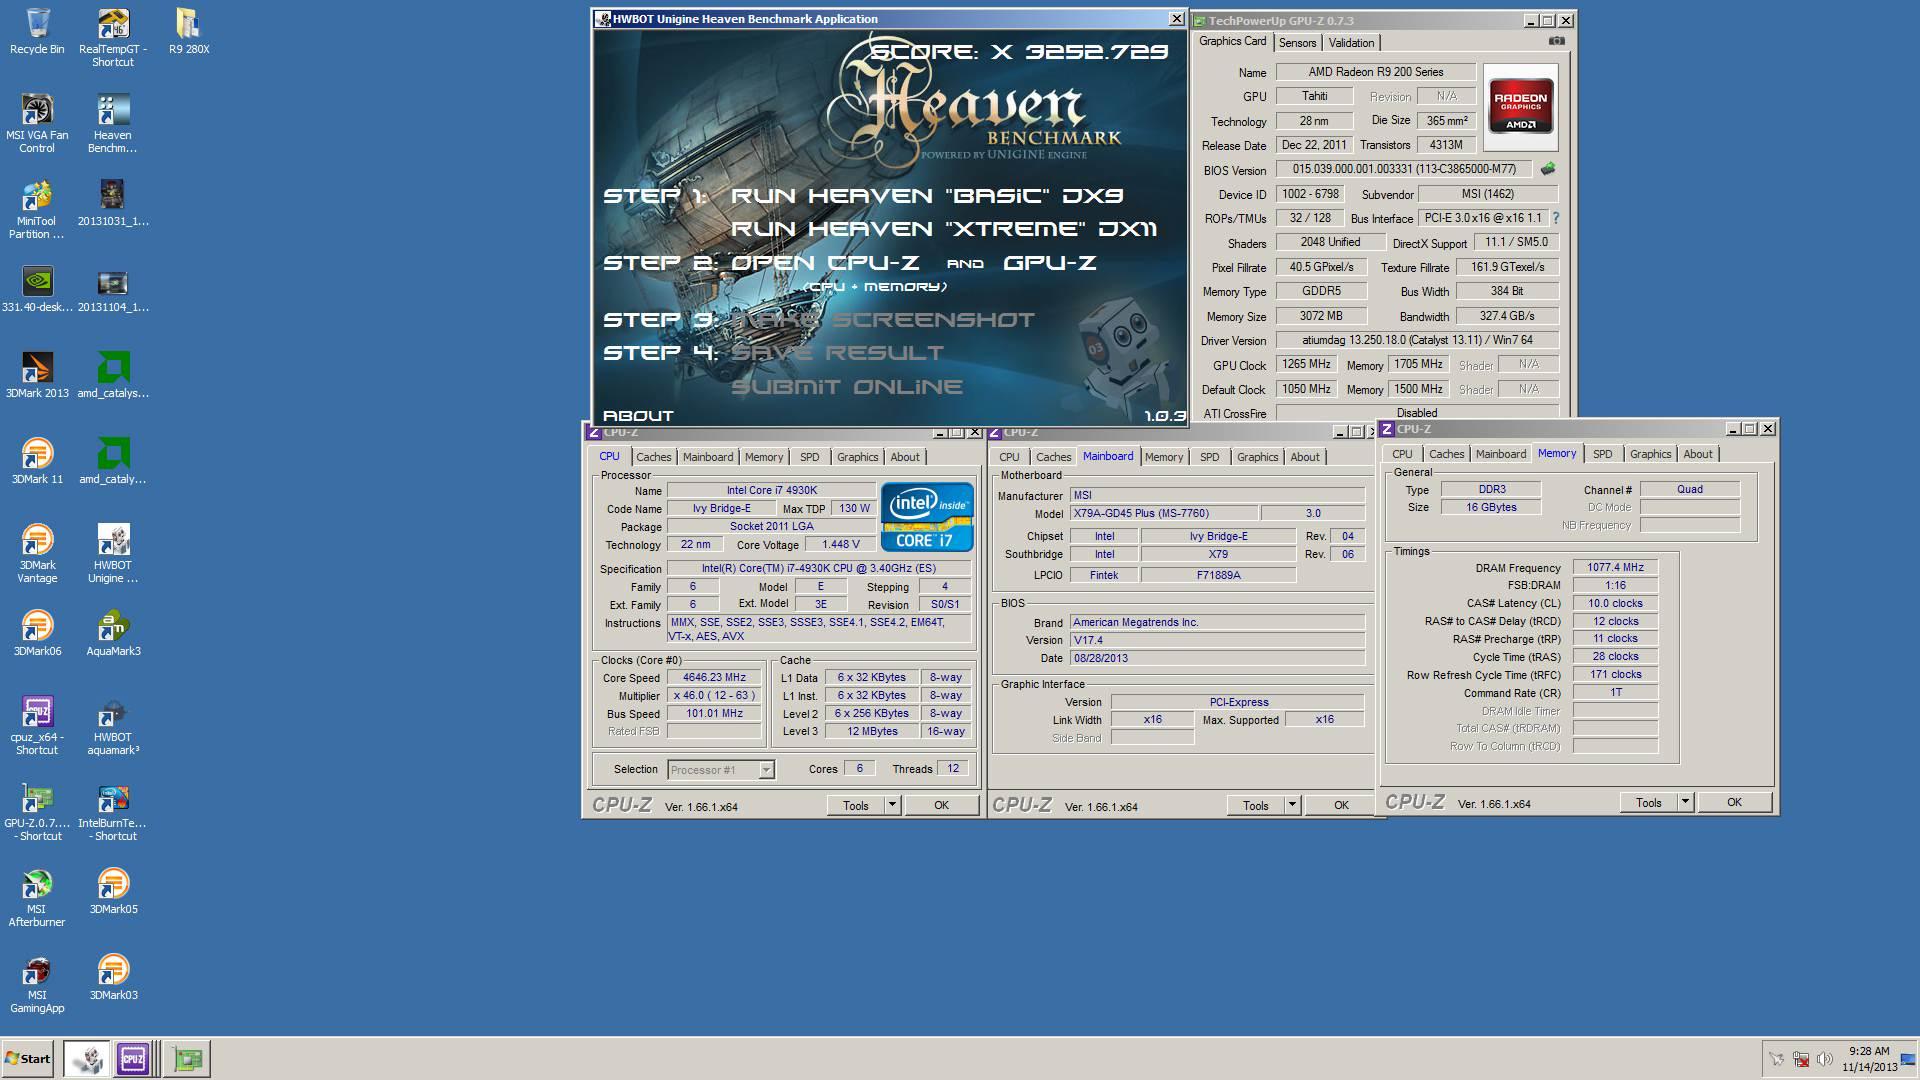Launch the 3DMark 2013 icon
This screenshot has width=1920, height=1080.
[37, 376]
